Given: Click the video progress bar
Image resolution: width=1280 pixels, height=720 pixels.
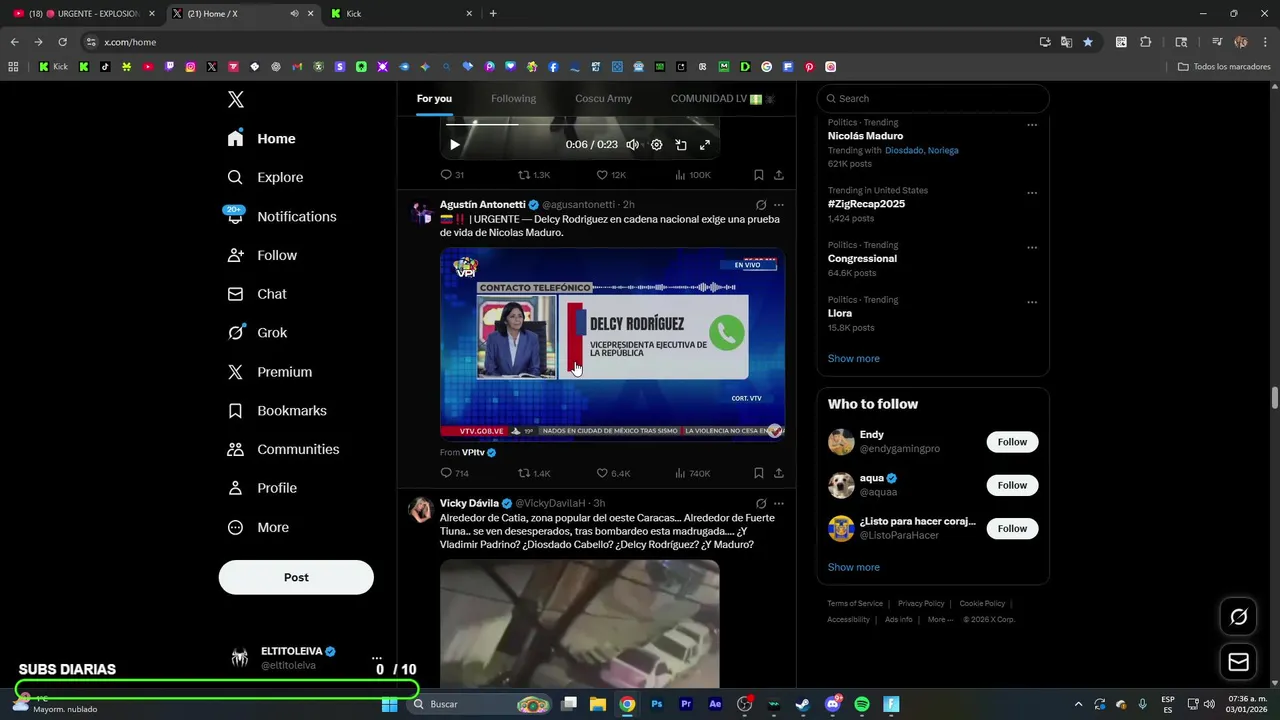Looking at the screenshot, I should 580,125.
